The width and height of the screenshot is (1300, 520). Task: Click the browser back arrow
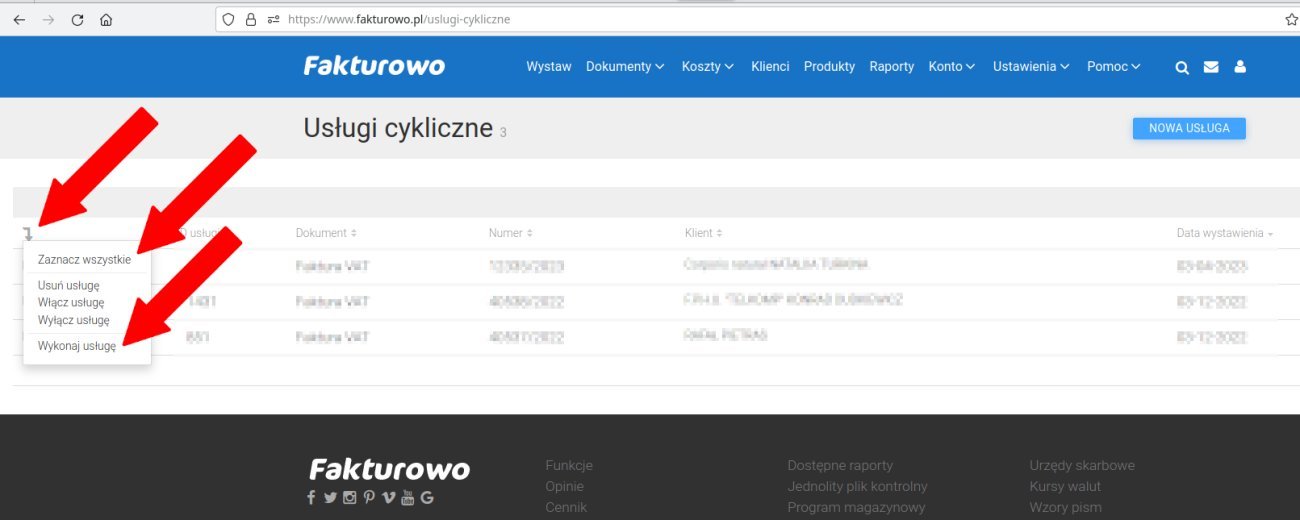coord(19,19)
